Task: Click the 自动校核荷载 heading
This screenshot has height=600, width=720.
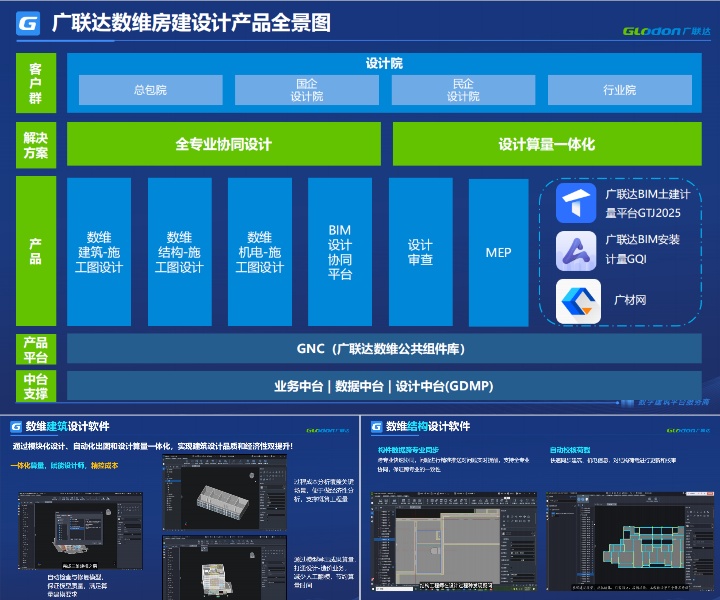Action: tap(570, 450)
